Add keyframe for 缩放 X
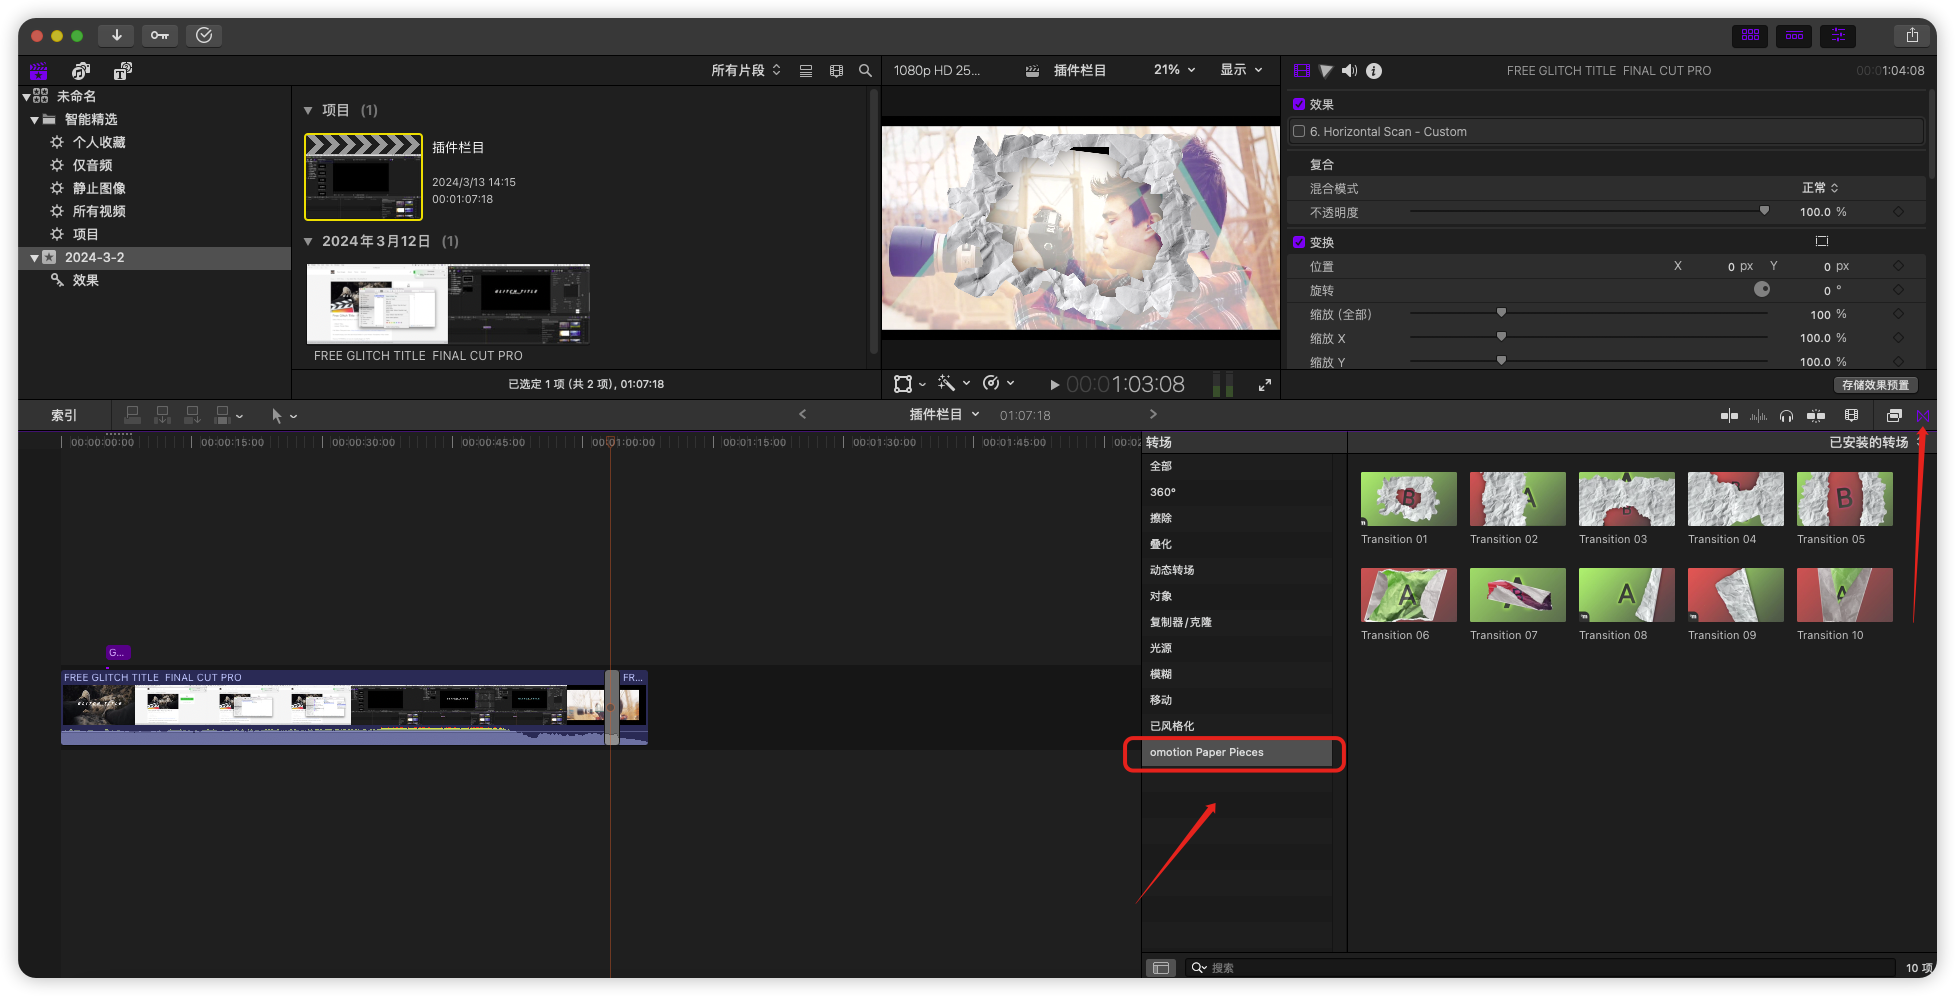The height and width of the screenshot is (996, 1955). (x=1898, y=338)
